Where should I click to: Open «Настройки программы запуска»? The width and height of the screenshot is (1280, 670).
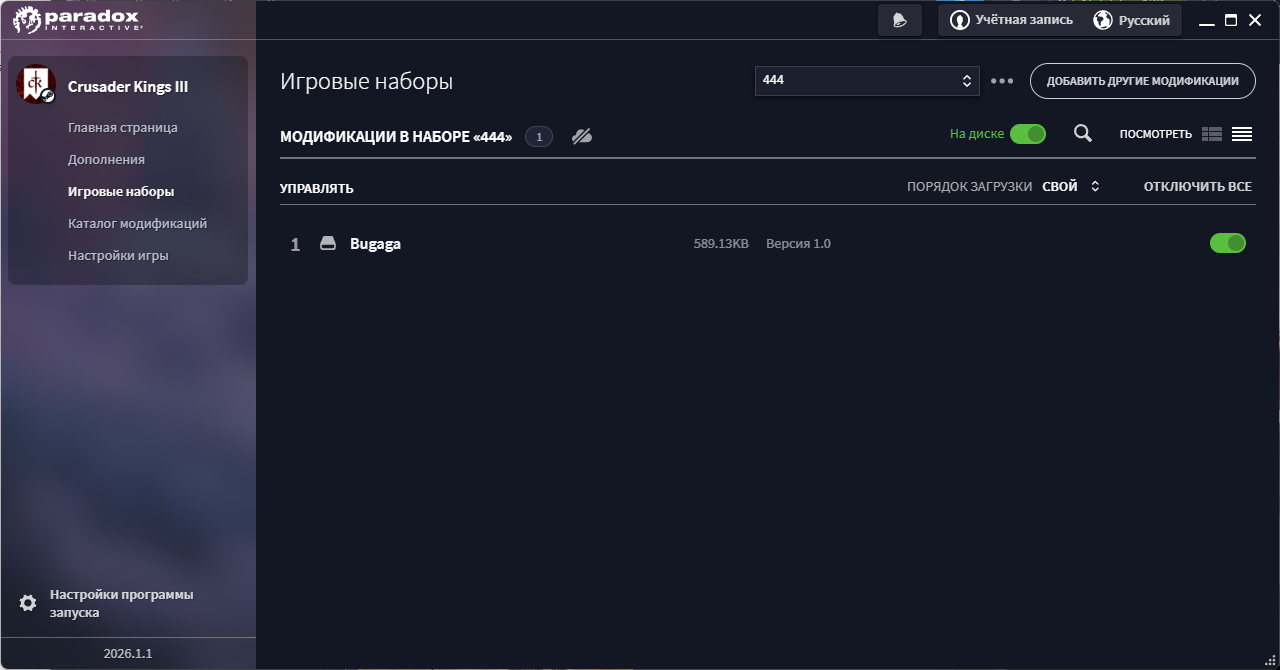pos(121,603)
